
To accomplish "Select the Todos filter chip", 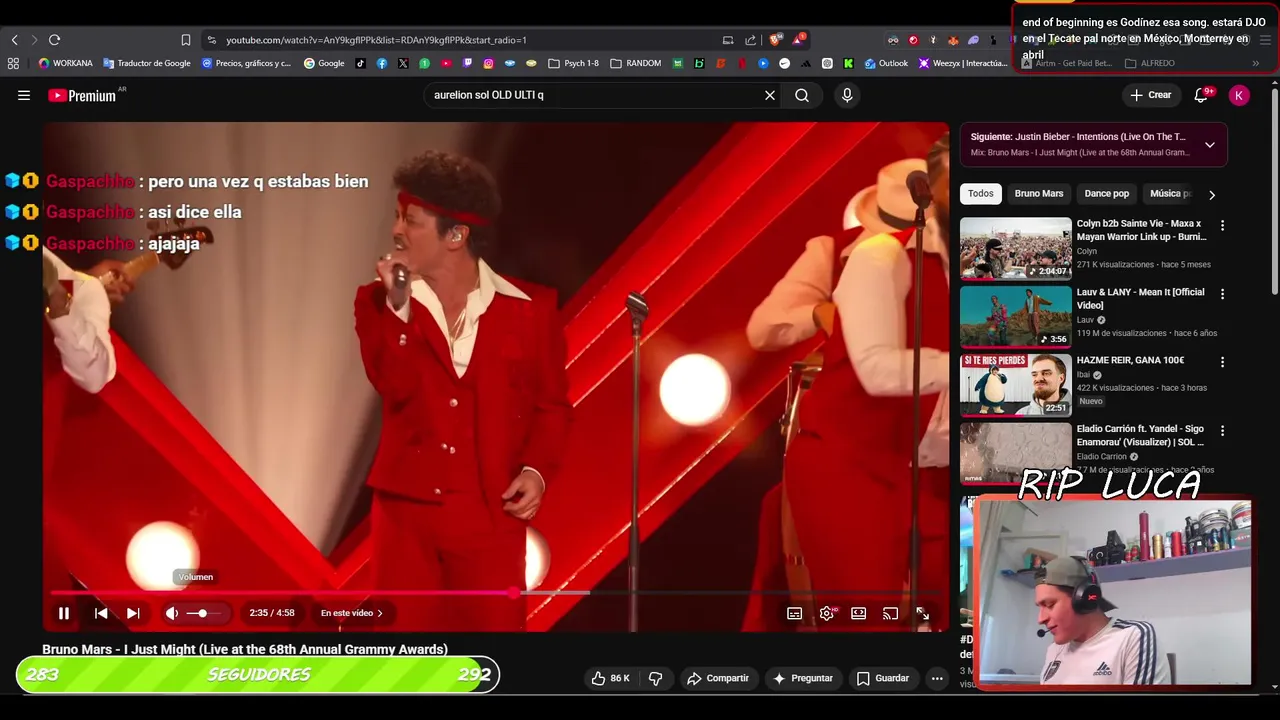I will click(x=981, y=193).
